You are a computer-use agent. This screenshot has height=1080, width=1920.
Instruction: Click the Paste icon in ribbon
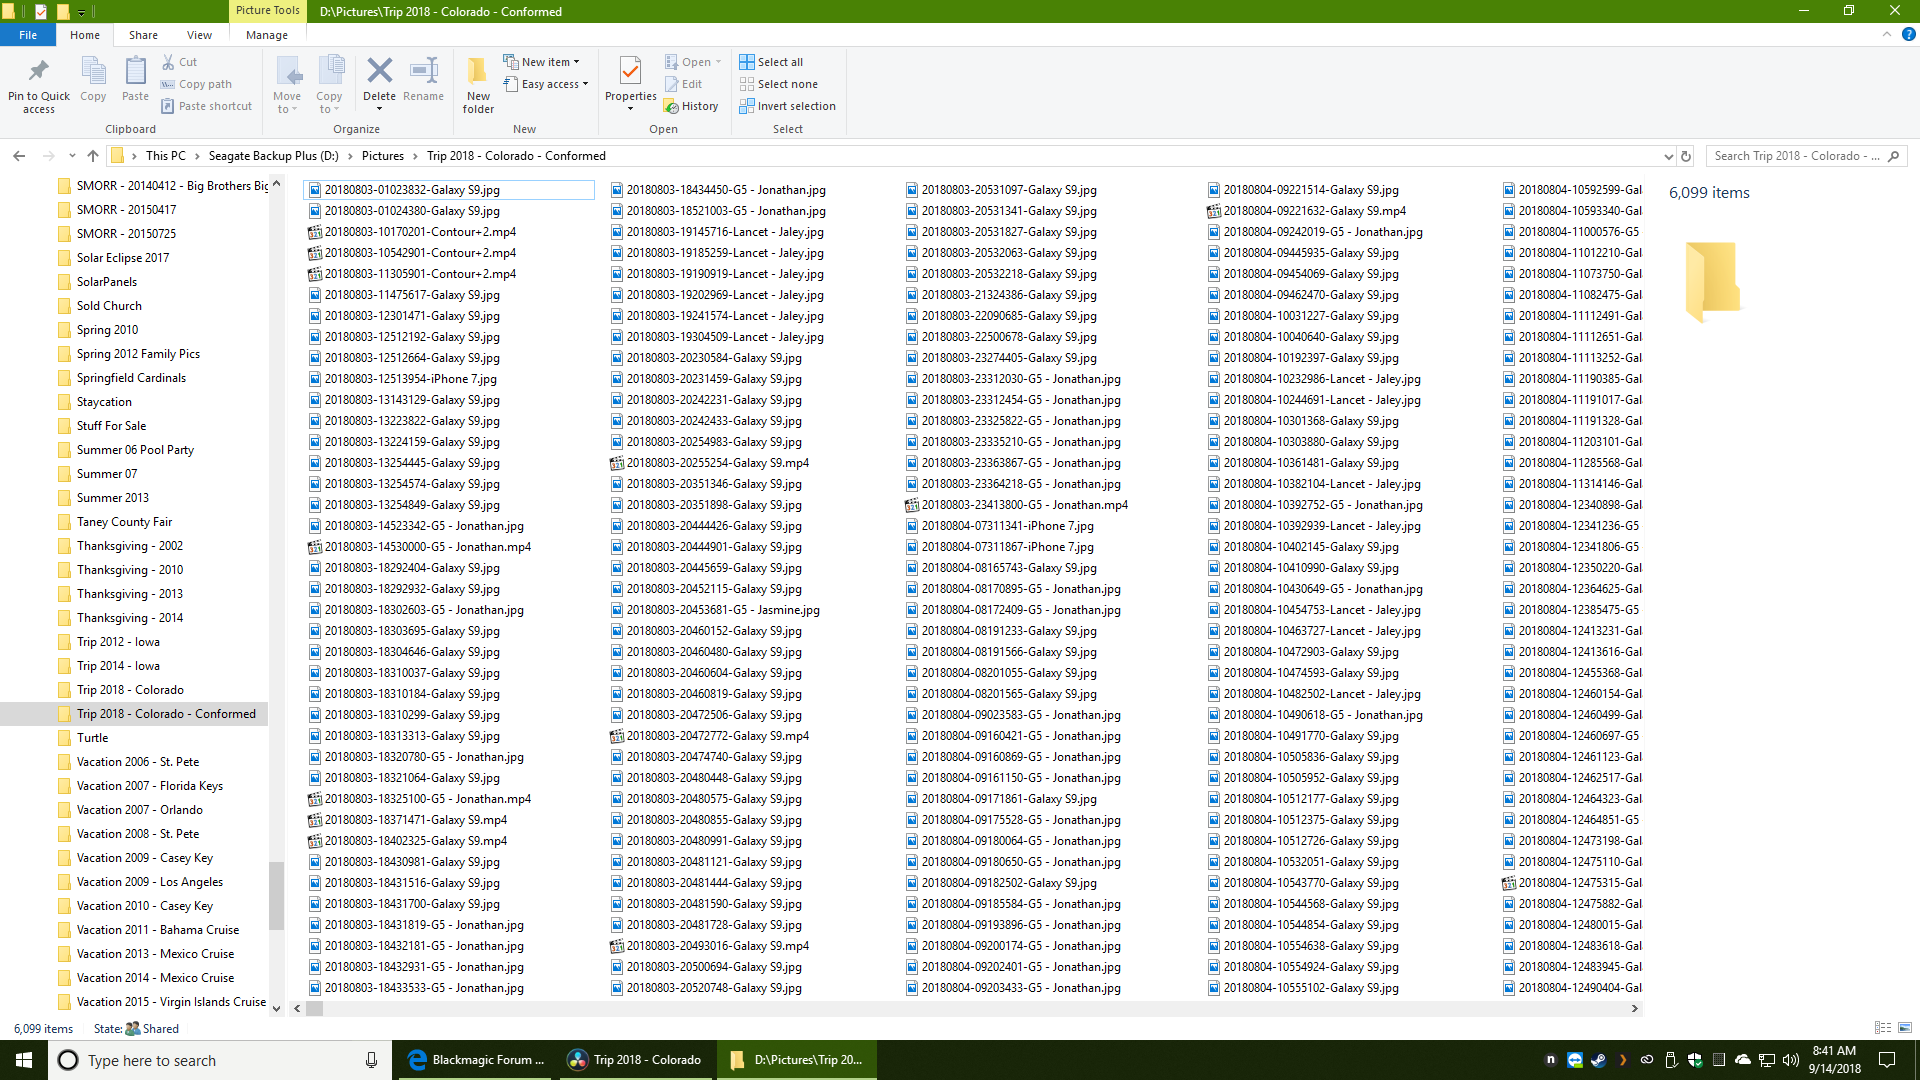point(135,72)
